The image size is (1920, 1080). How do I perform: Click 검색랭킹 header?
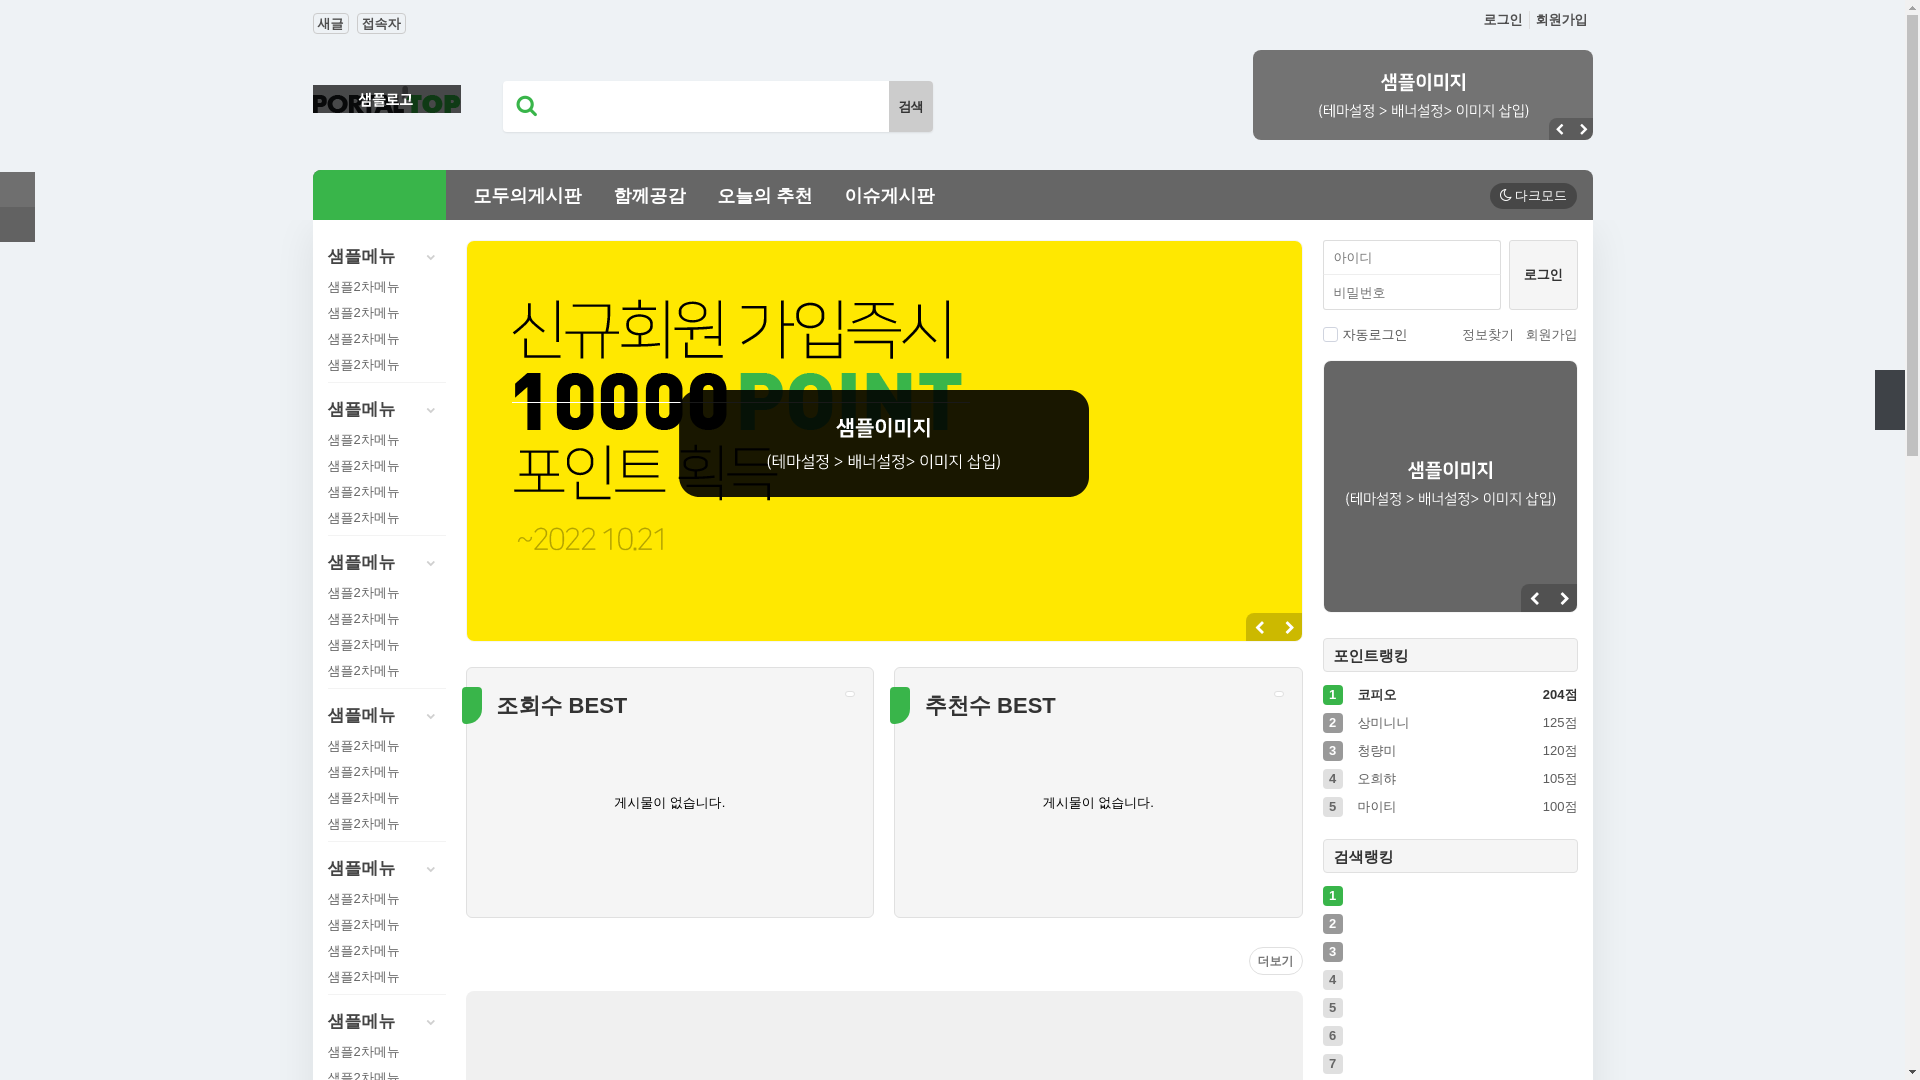(1450, 856)
